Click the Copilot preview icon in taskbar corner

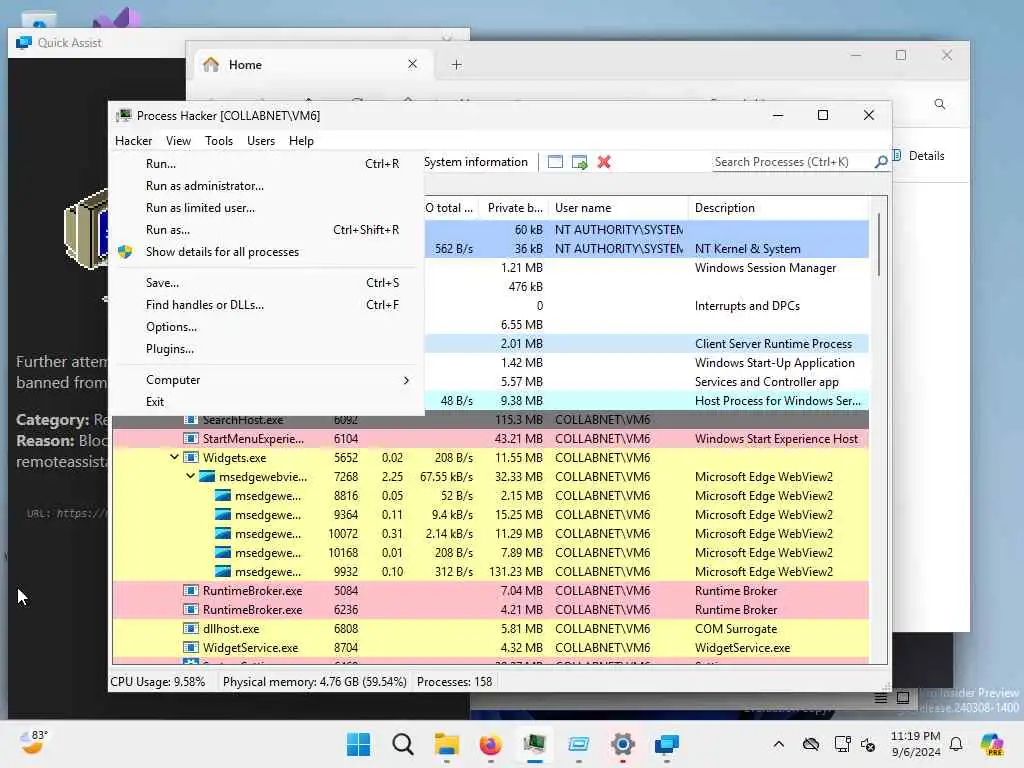(x=992, y=744)
